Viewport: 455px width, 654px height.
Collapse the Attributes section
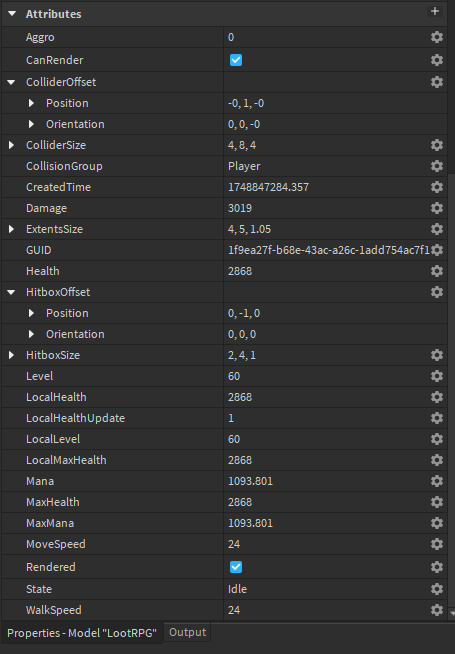click(x=12, y=14)
